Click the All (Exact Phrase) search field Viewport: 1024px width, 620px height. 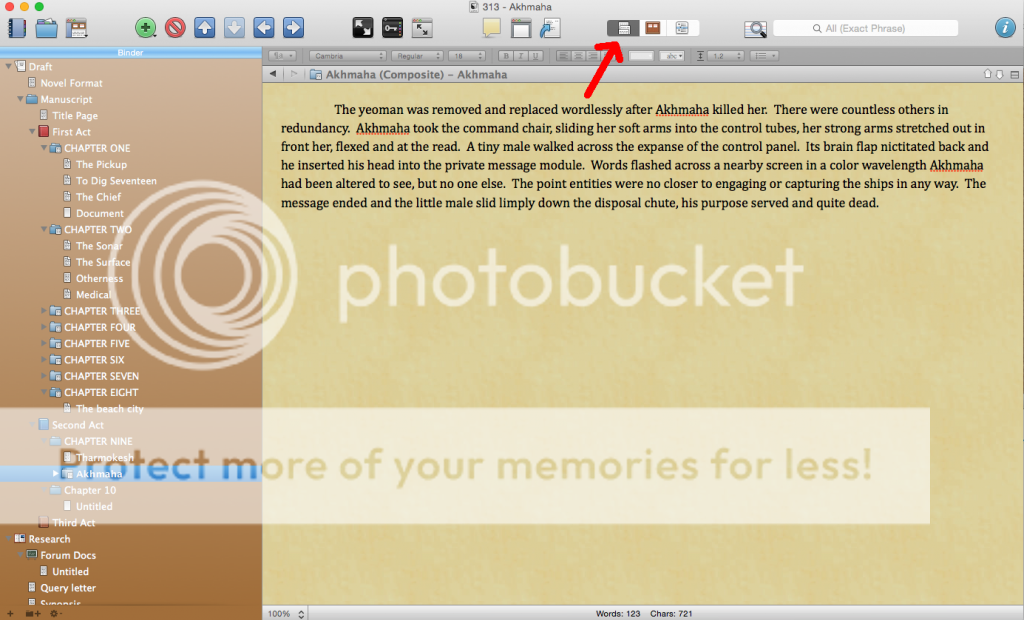(x=865, y=28)
